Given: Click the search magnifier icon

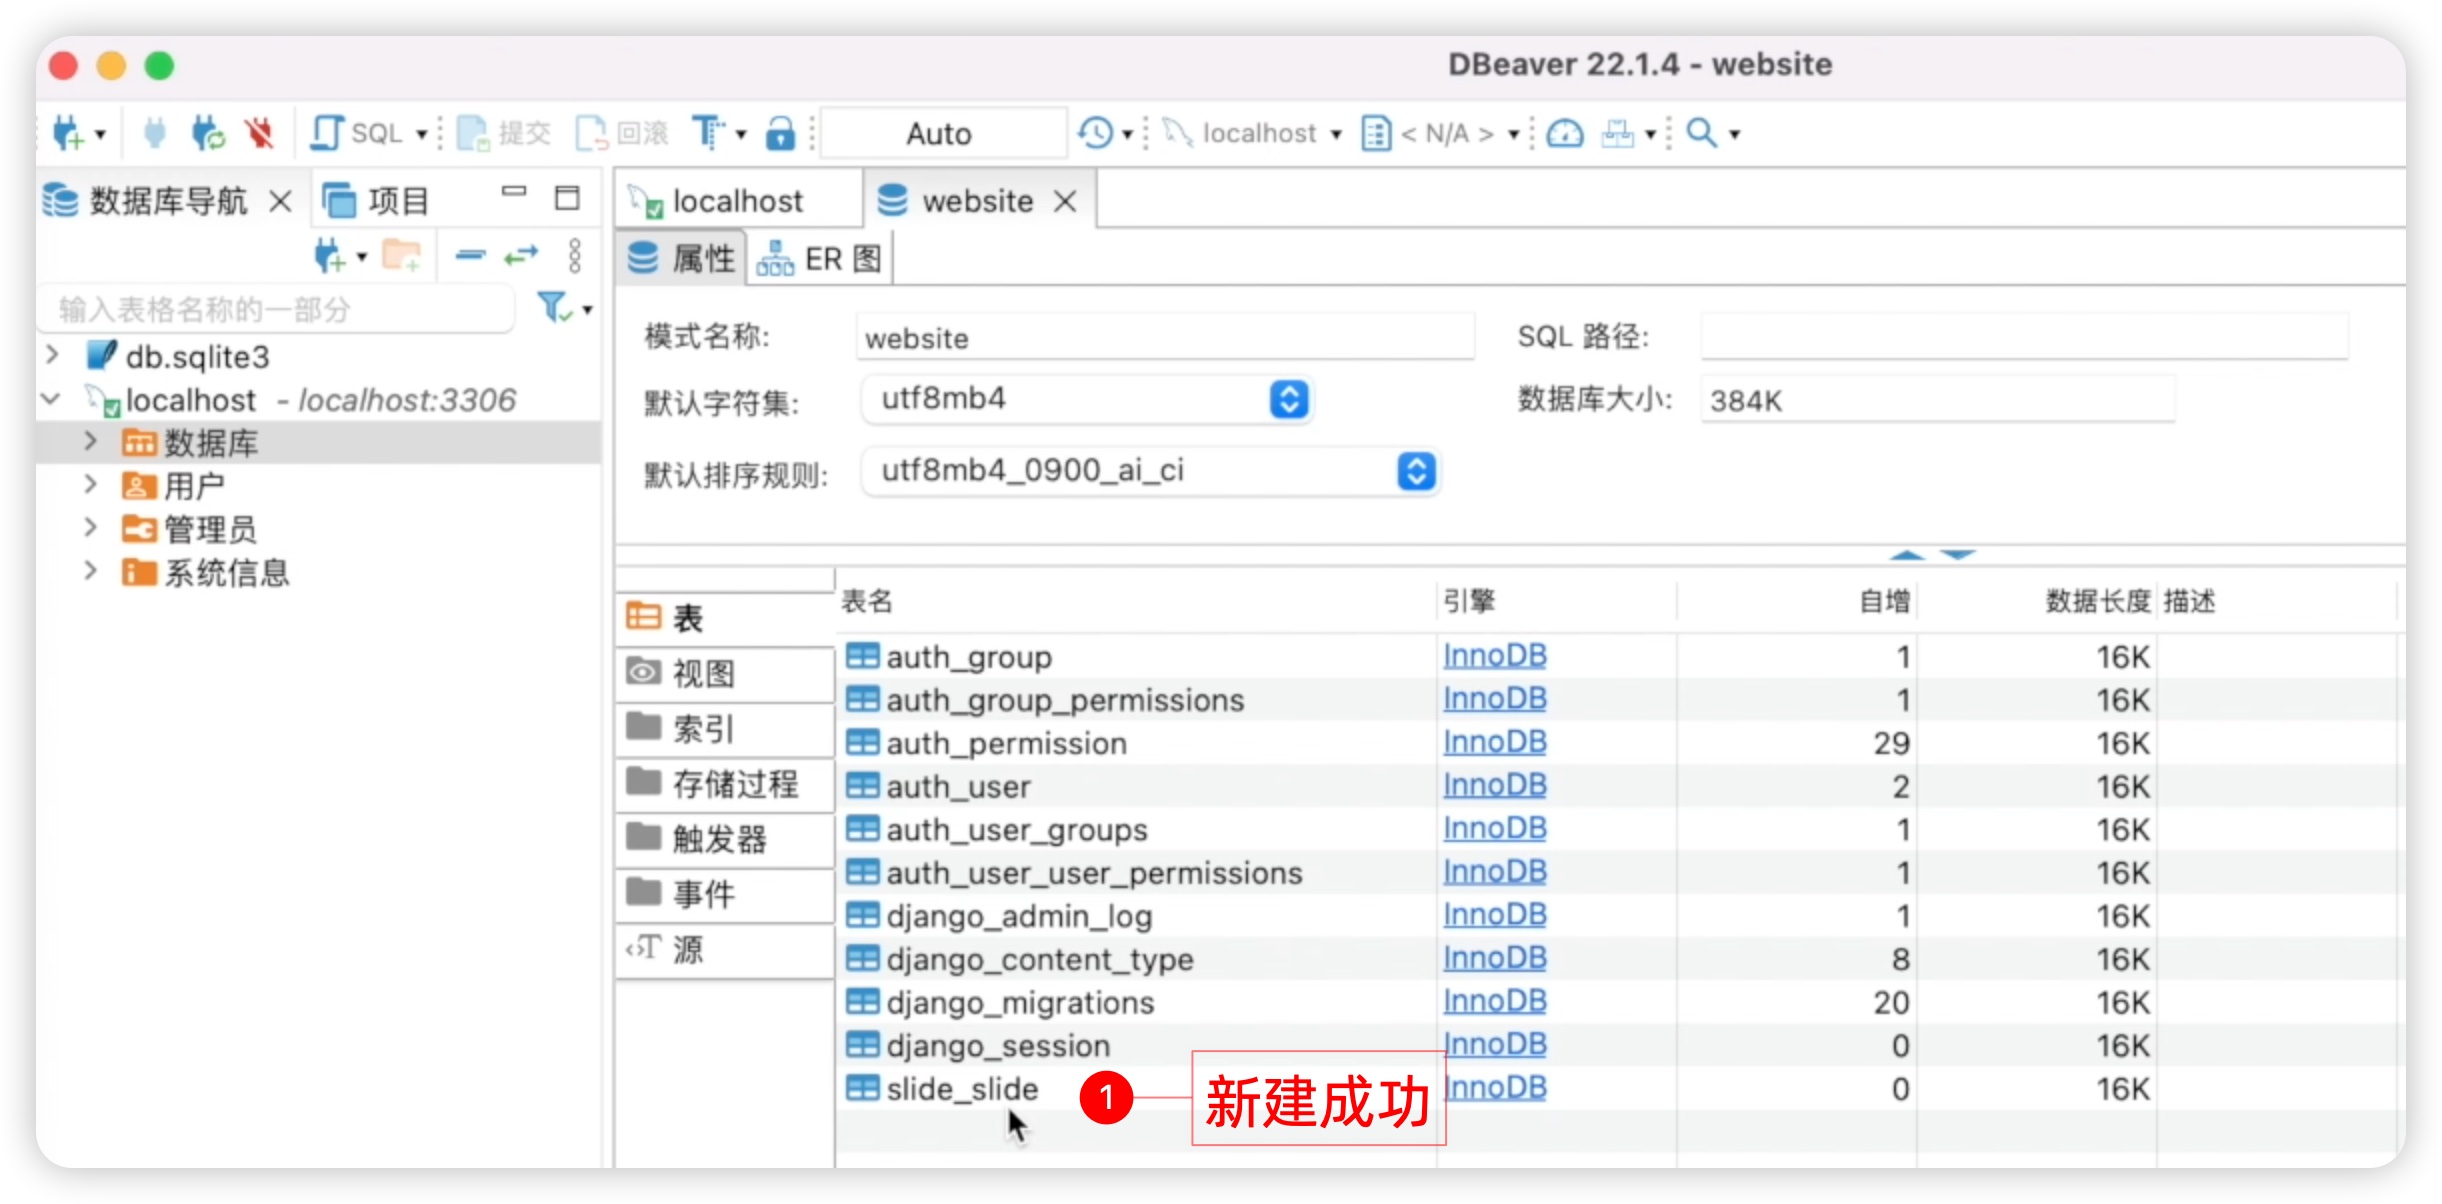Looking at the screenshot, I should coord(1701,133).
